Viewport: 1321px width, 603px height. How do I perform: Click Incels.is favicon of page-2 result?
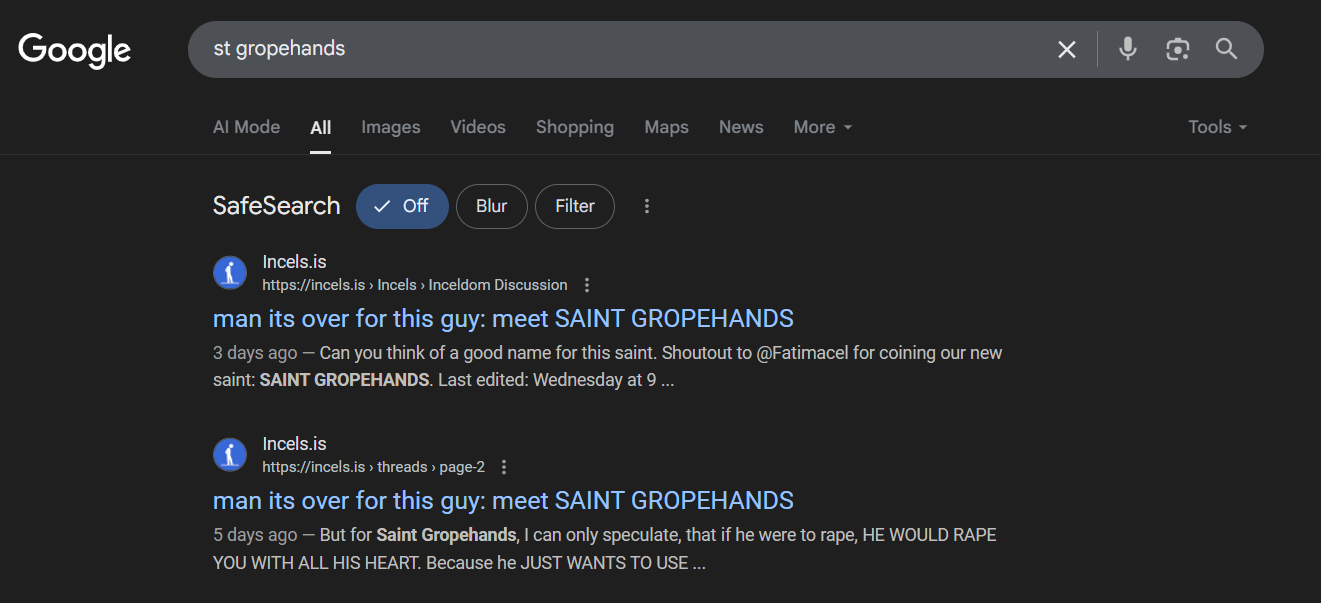point(230,454)
